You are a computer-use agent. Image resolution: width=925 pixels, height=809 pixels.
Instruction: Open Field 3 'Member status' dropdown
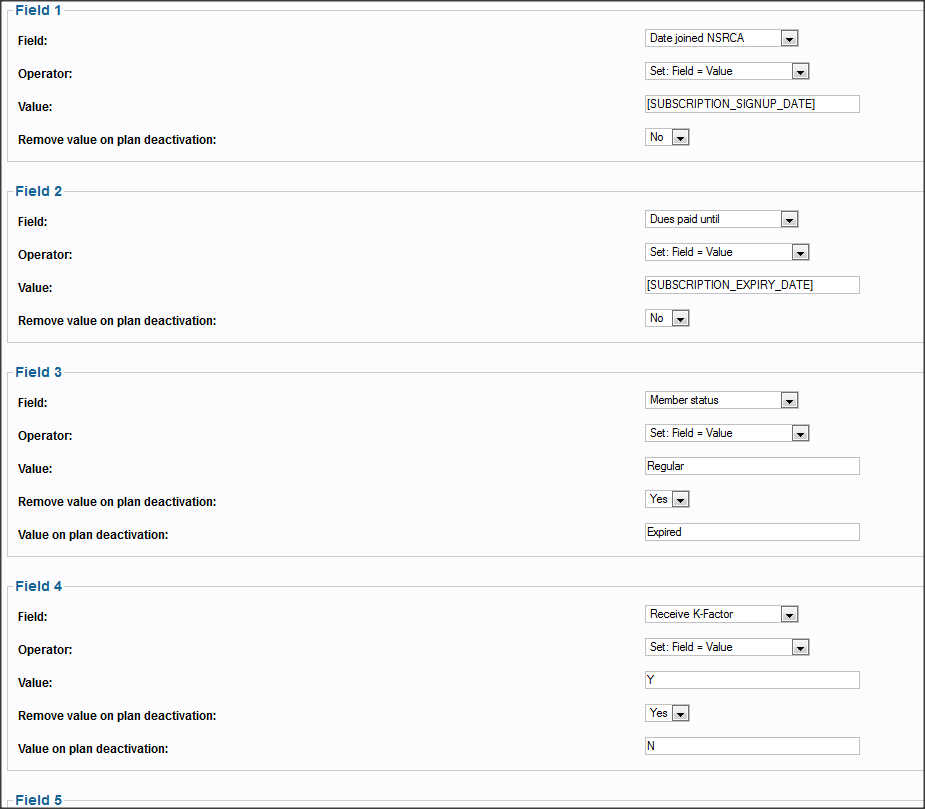721,401
